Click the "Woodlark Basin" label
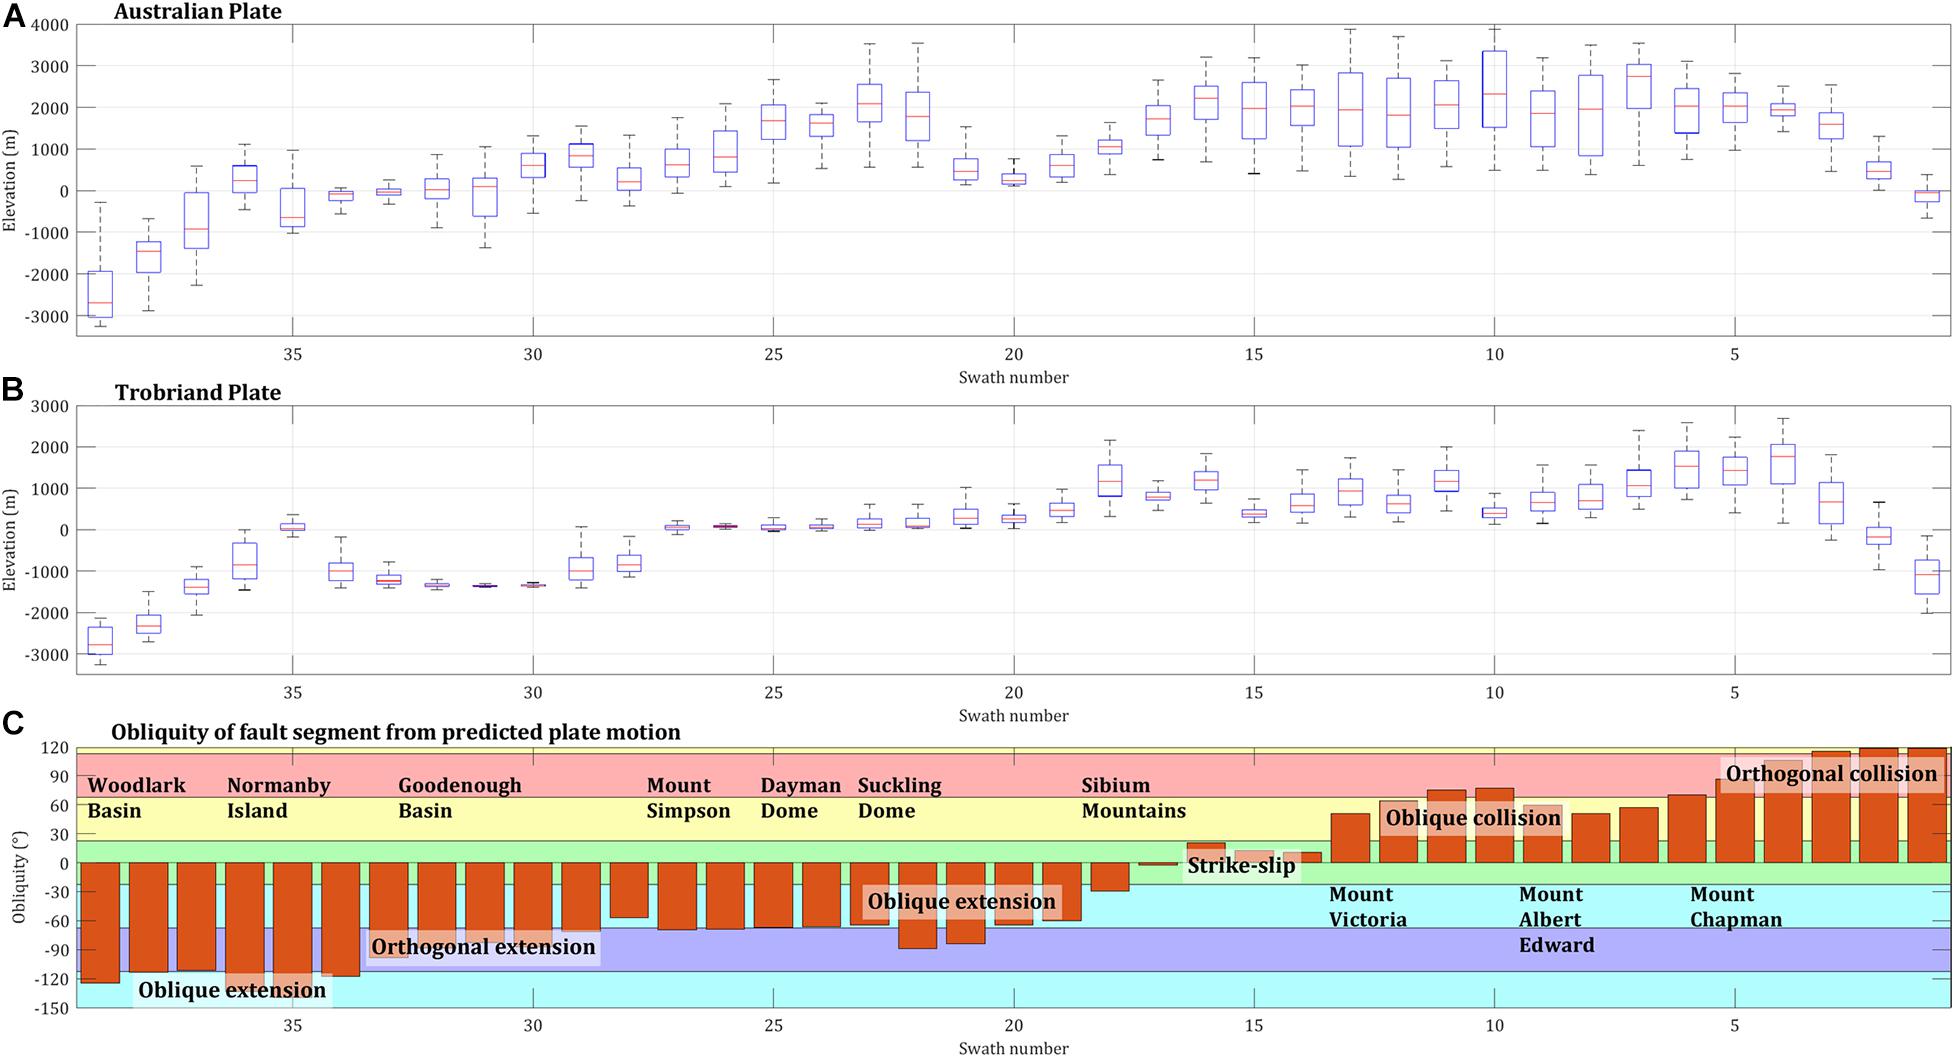This screenshot has width=1955, height=1058. tap(137, 798)
